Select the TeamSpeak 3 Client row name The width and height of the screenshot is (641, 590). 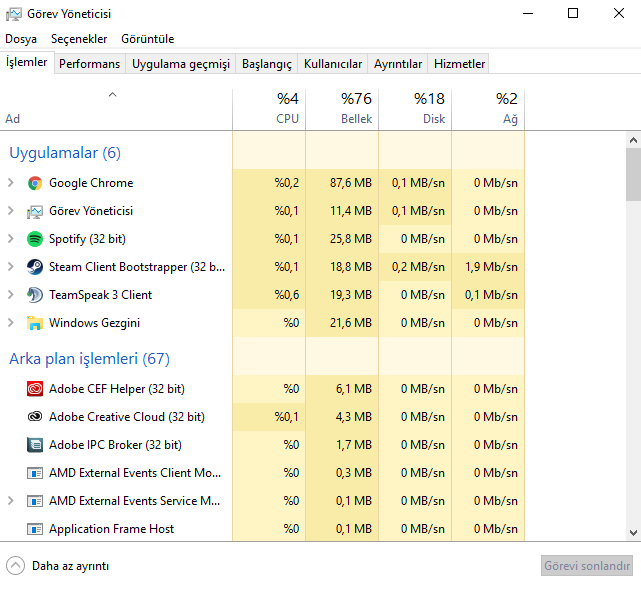point(101,295)
